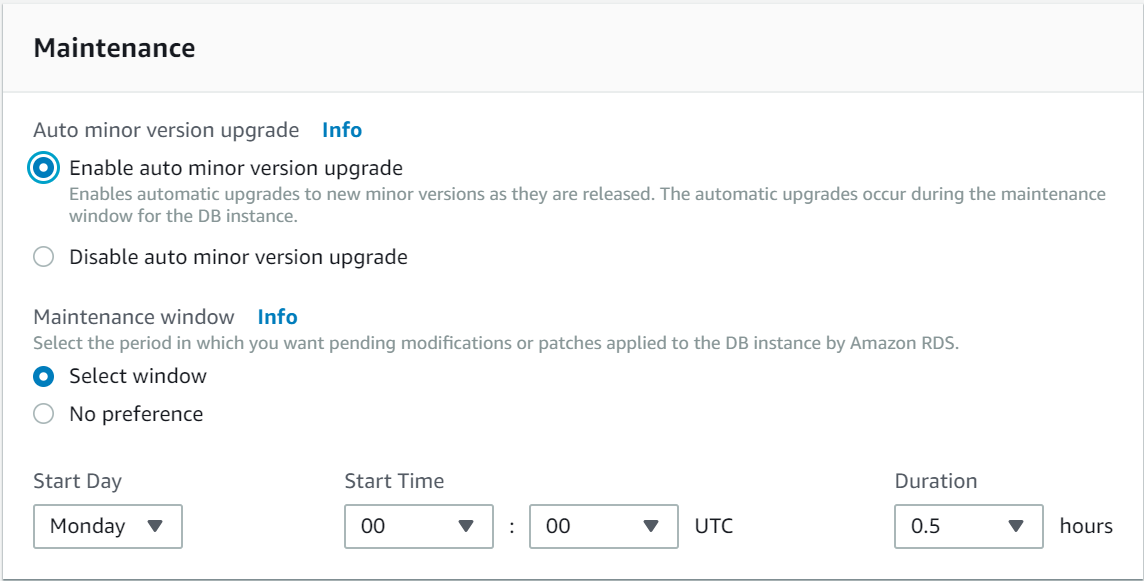Click the arrow icon on hour selector
The image size is (1144, 581).
click(465, 526)
